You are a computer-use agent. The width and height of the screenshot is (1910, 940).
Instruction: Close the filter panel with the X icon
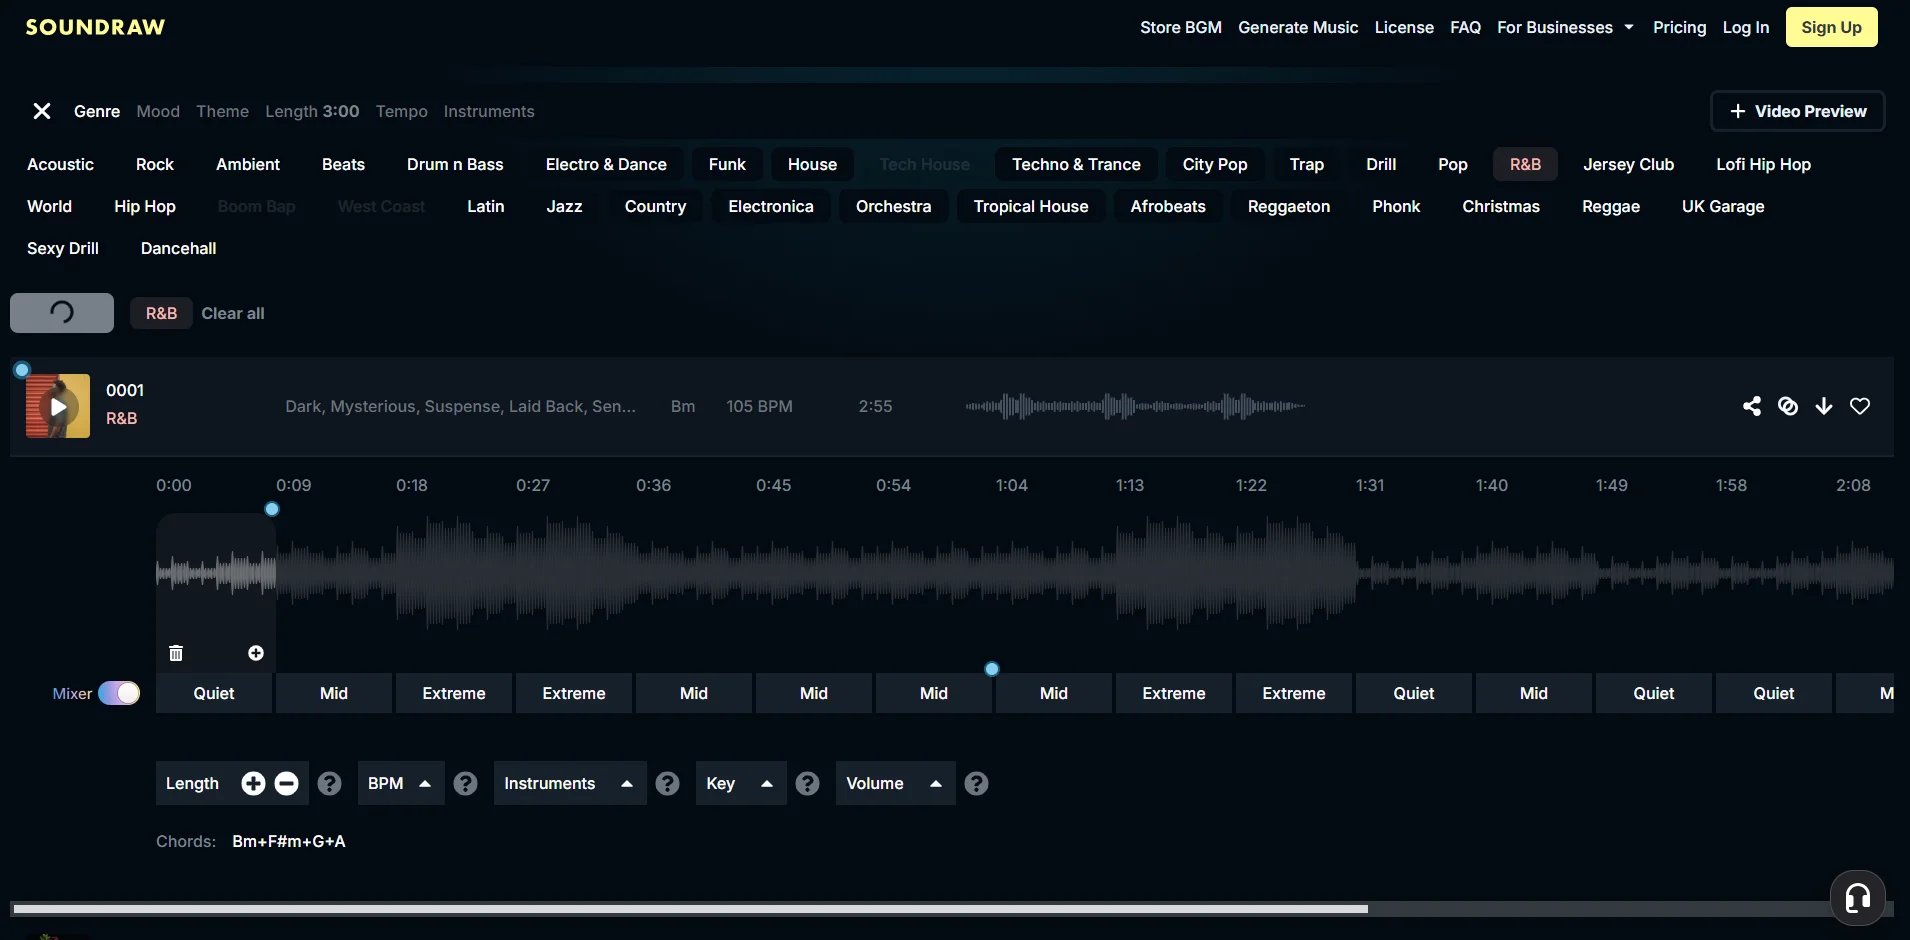[42, 111]
